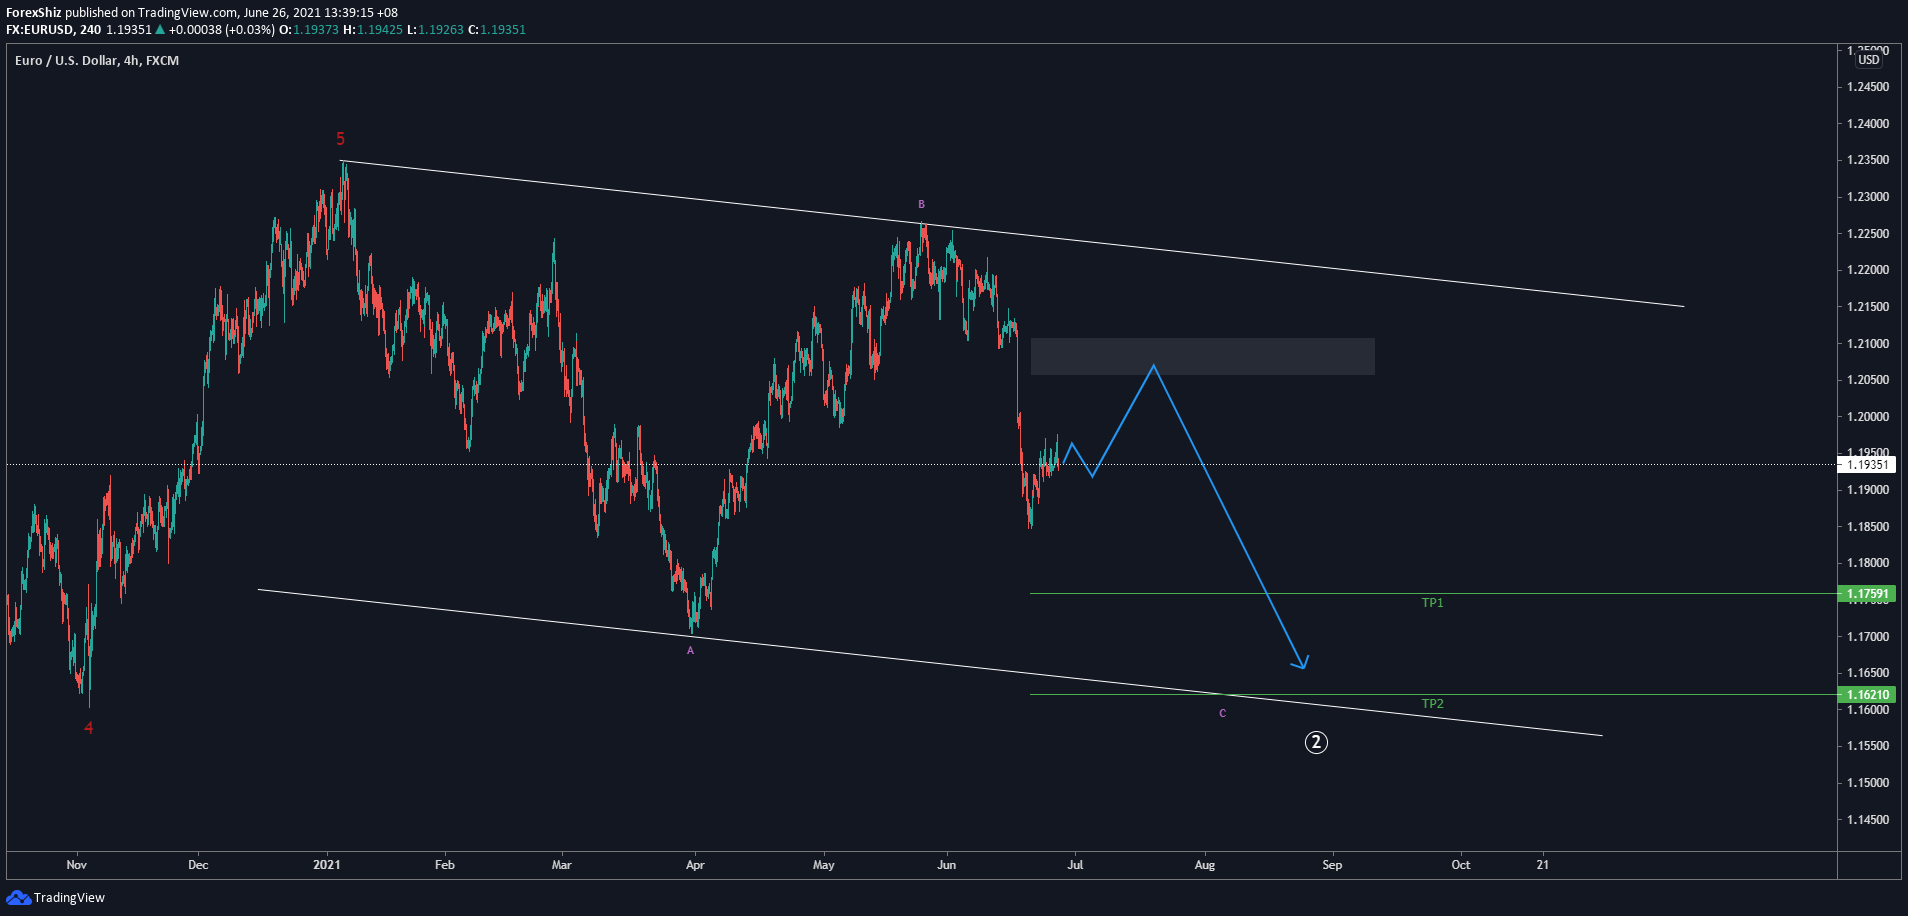Click the close value C:1.19351 in header
Image resolution: width=1908 pixels, height=916 pixels.
pyautogui.click(x=497, y=30)
